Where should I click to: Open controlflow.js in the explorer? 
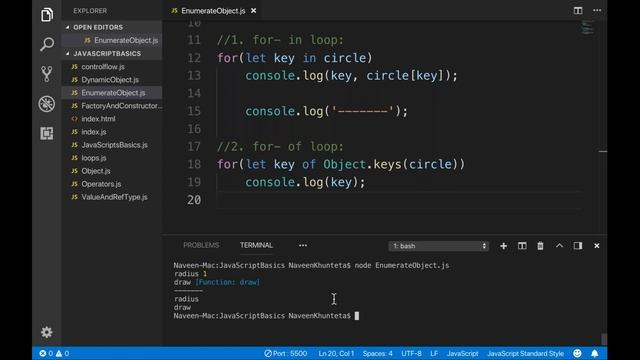click(112, 67)
